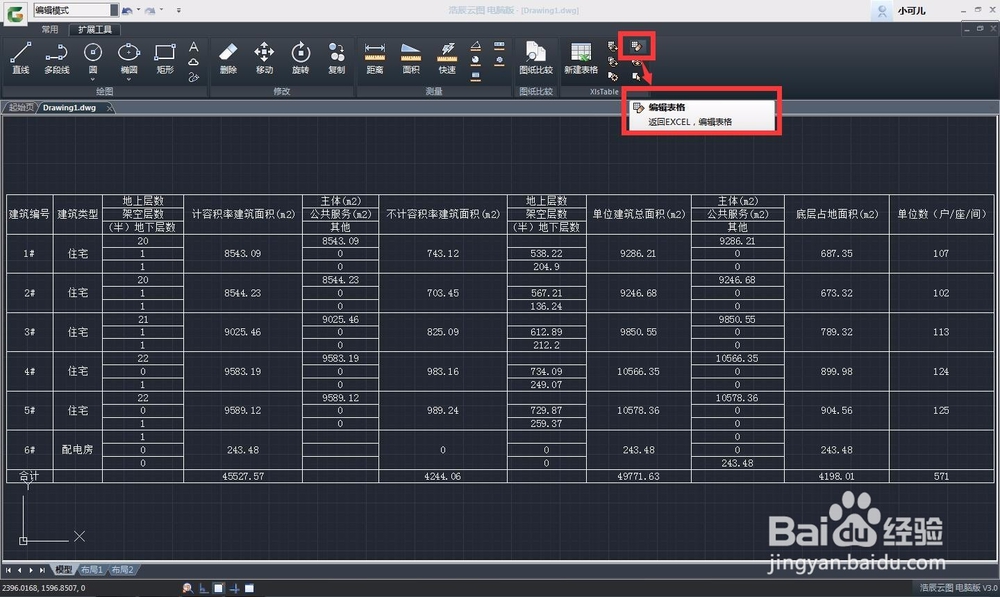The height and width of the screenshot is (597, 1000).
Task: Expand the dropdown arrow under 圆
Action: tap(93, 80)
